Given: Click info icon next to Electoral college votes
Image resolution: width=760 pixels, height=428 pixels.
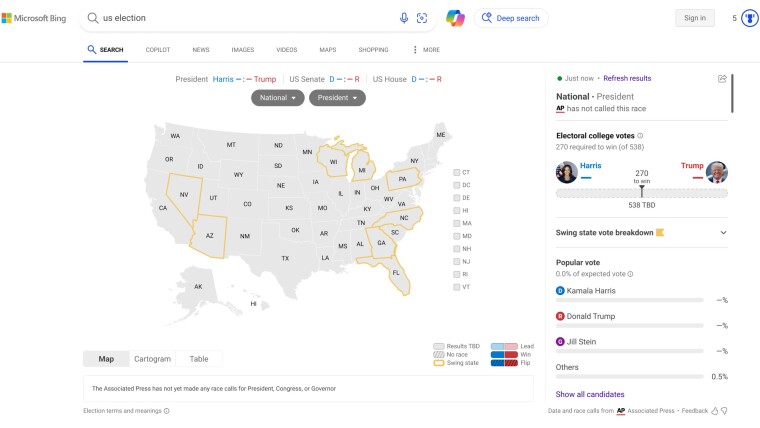Looking at the screenshot, I should (640, 136).
